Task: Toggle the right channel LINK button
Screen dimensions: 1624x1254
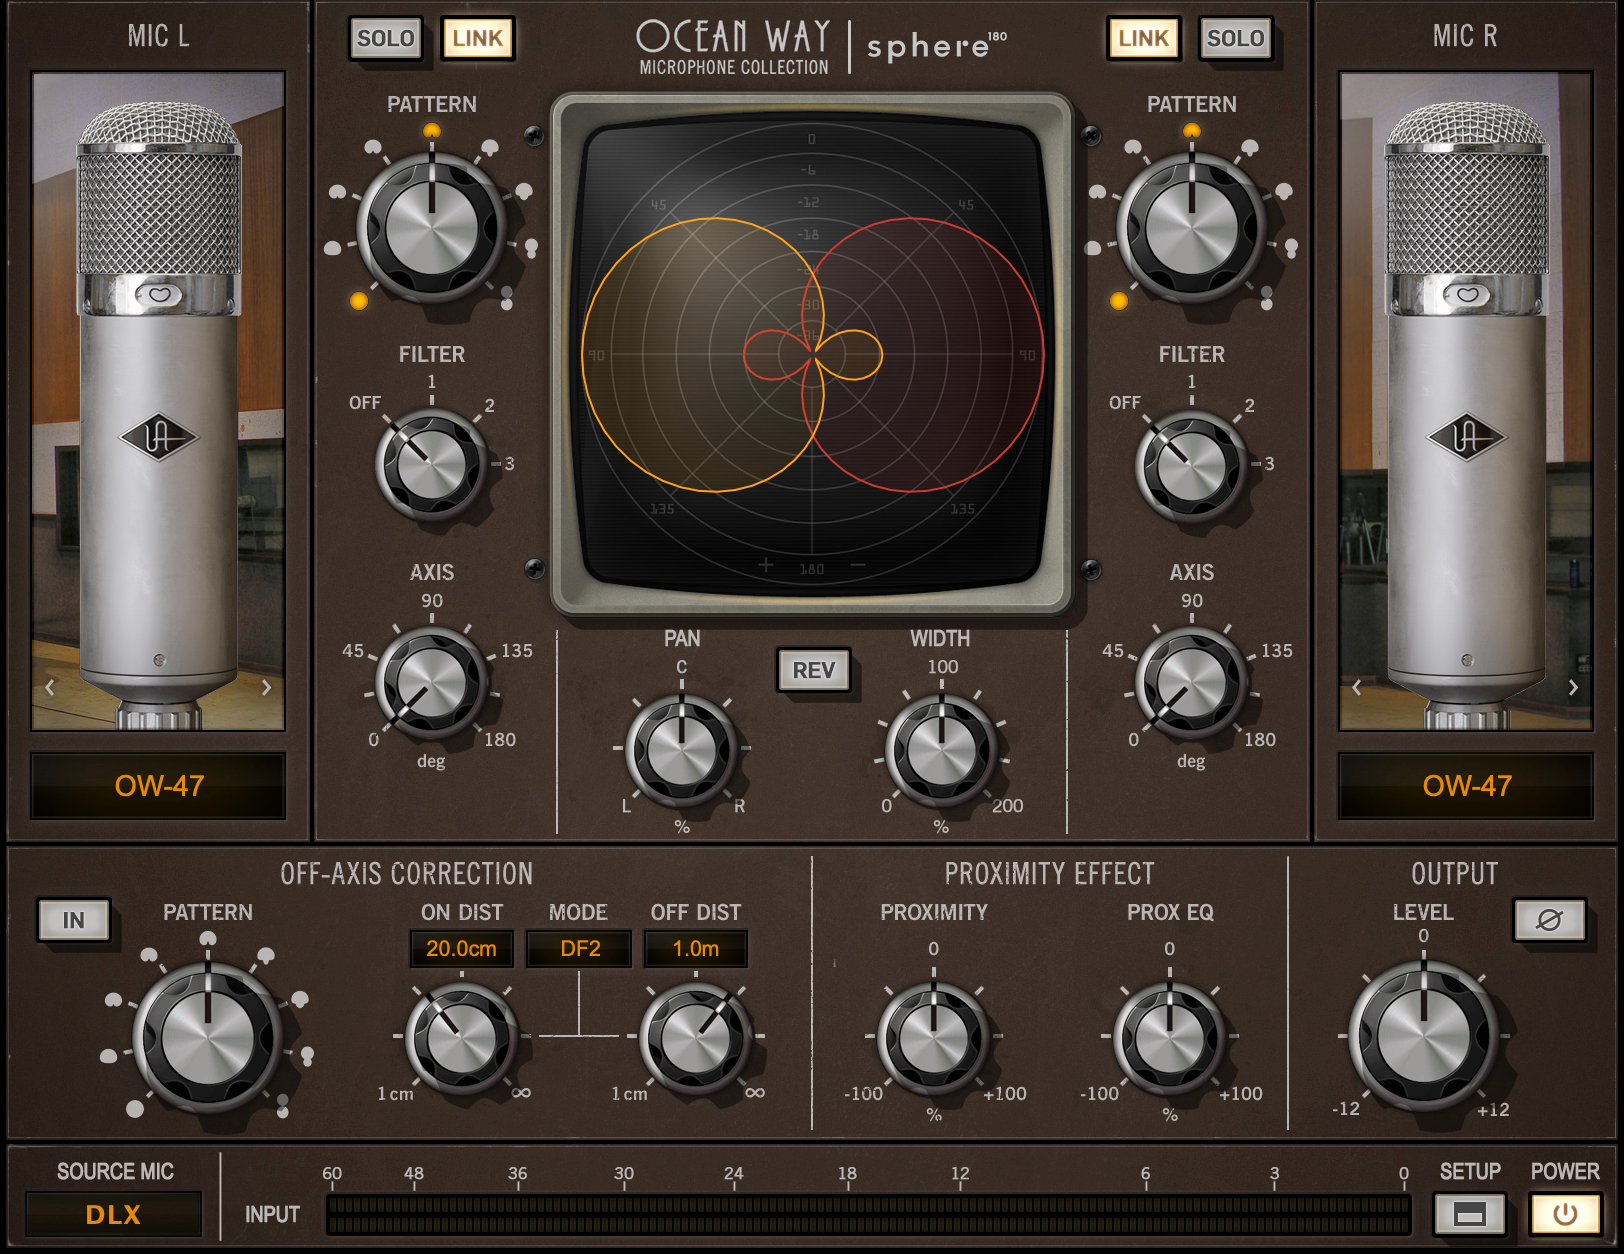Action: pos(1143,39)
